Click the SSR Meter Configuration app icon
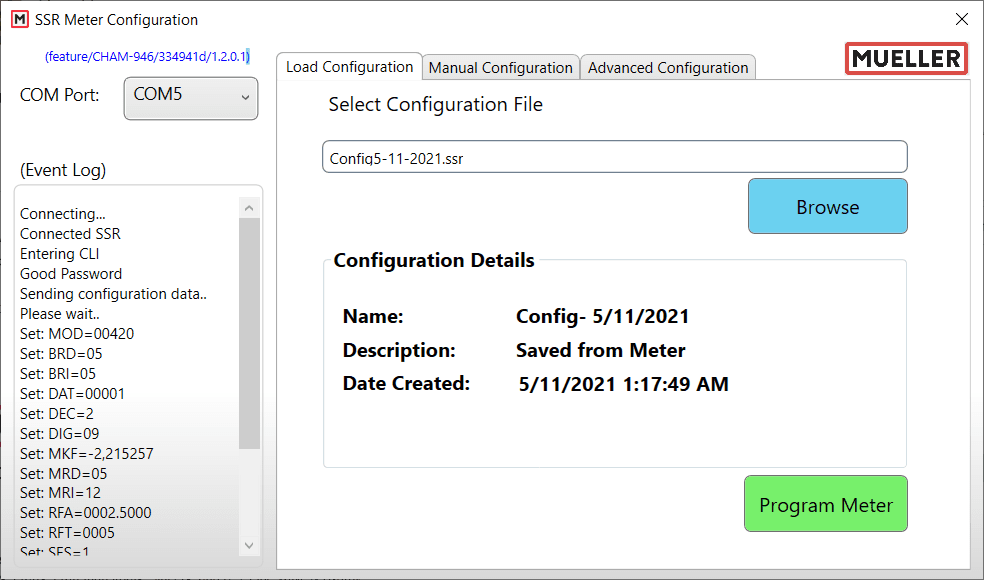This screenshot has width=984, height=580. (x=19, y=19)
